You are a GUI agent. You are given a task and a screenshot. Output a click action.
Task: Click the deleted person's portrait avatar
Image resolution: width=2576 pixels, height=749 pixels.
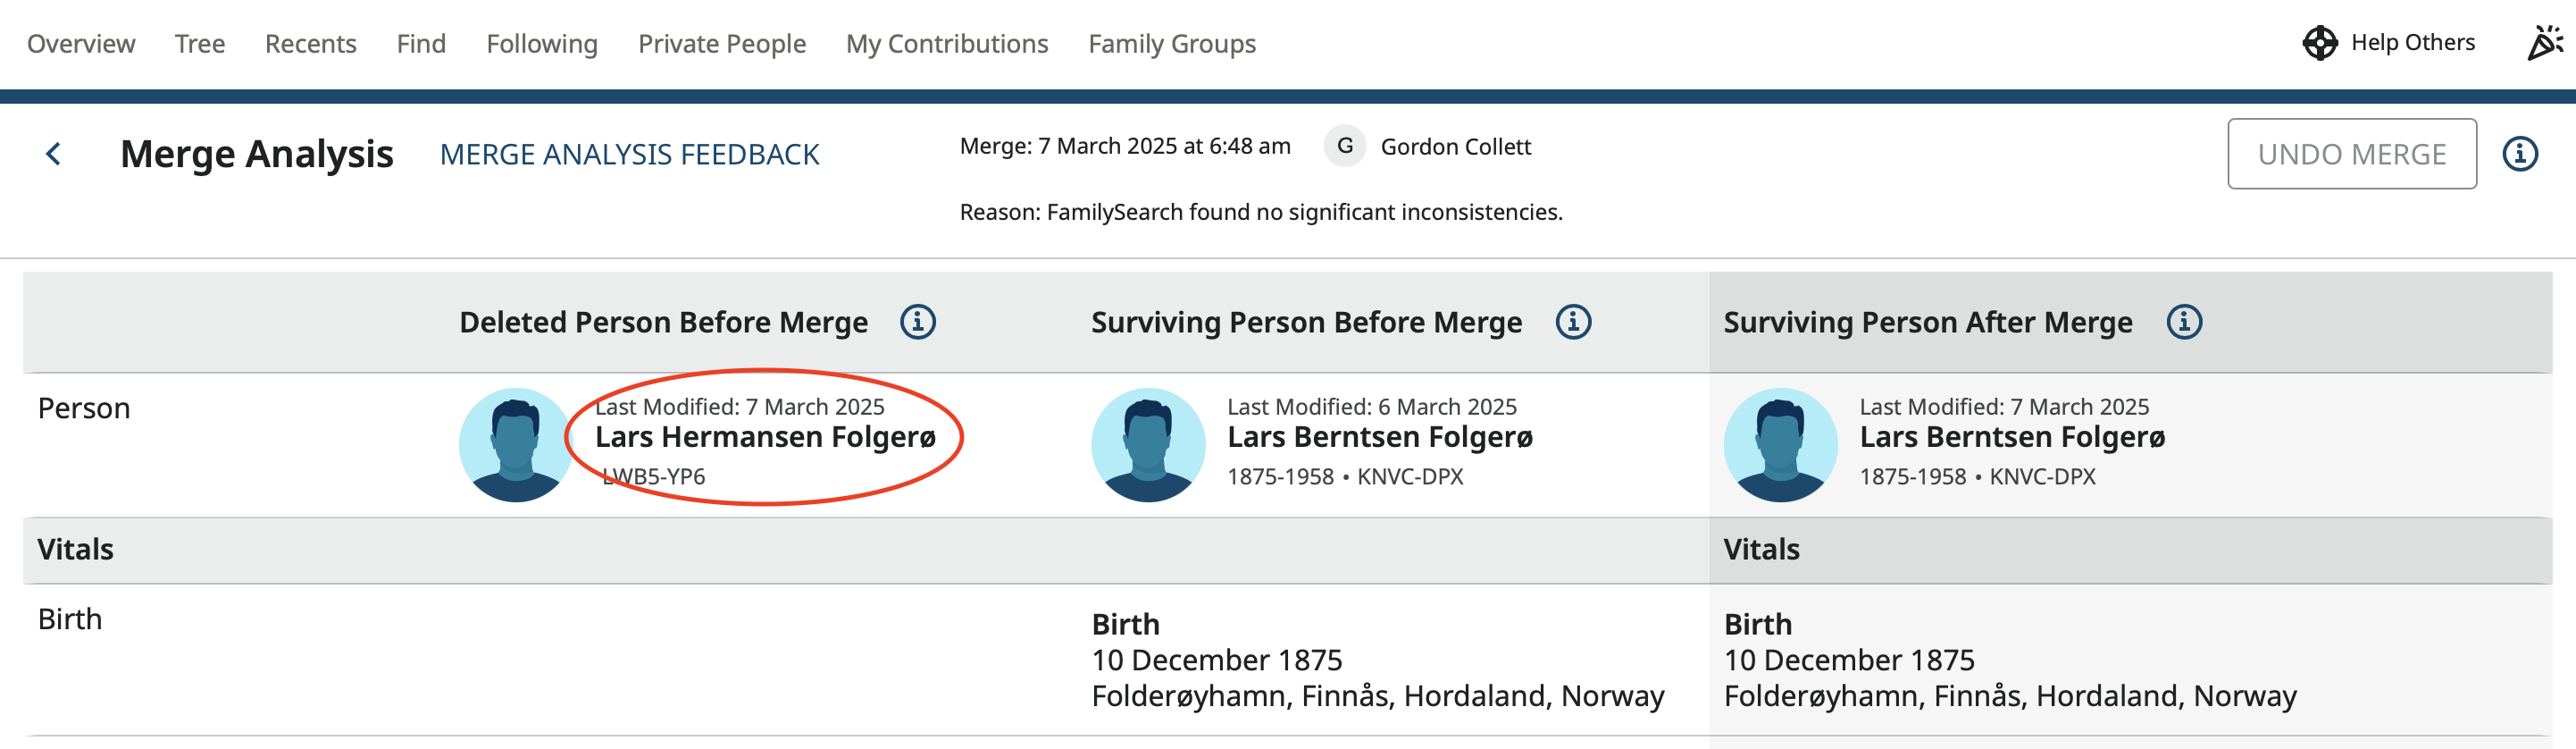click(516, 445)
